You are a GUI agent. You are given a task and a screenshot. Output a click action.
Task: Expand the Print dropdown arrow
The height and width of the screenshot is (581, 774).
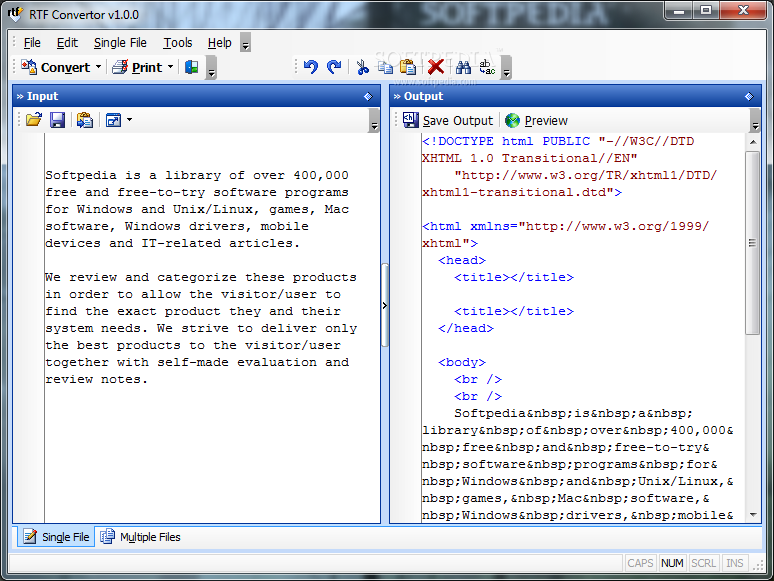170,67
